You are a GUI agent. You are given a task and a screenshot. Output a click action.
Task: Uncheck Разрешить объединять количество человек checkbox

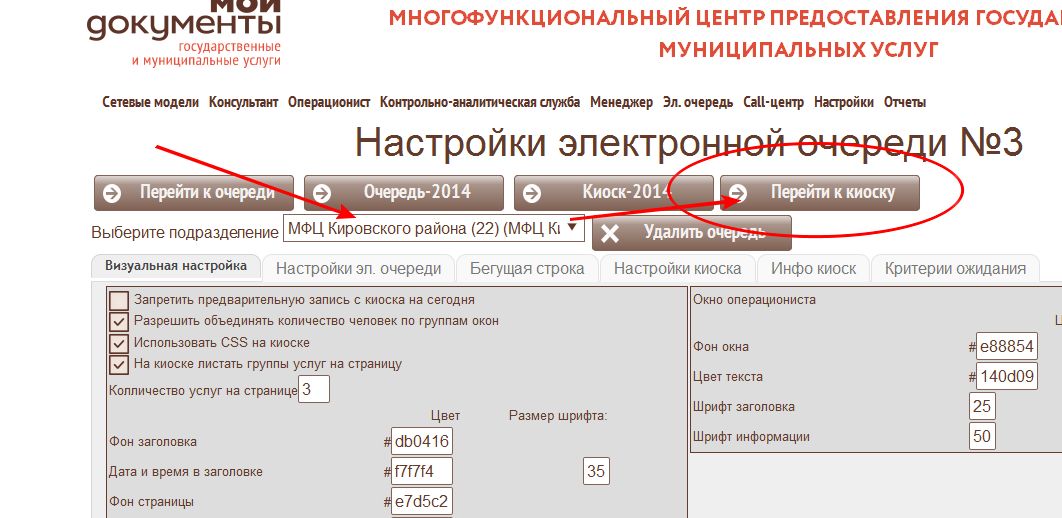pos(119,321)
